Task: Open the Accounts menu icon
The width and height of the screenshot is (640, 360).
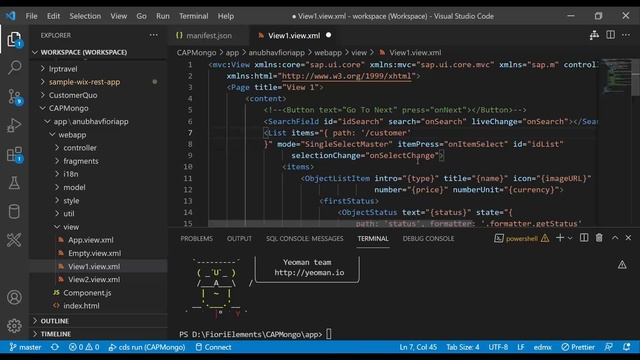Action: 14,297
